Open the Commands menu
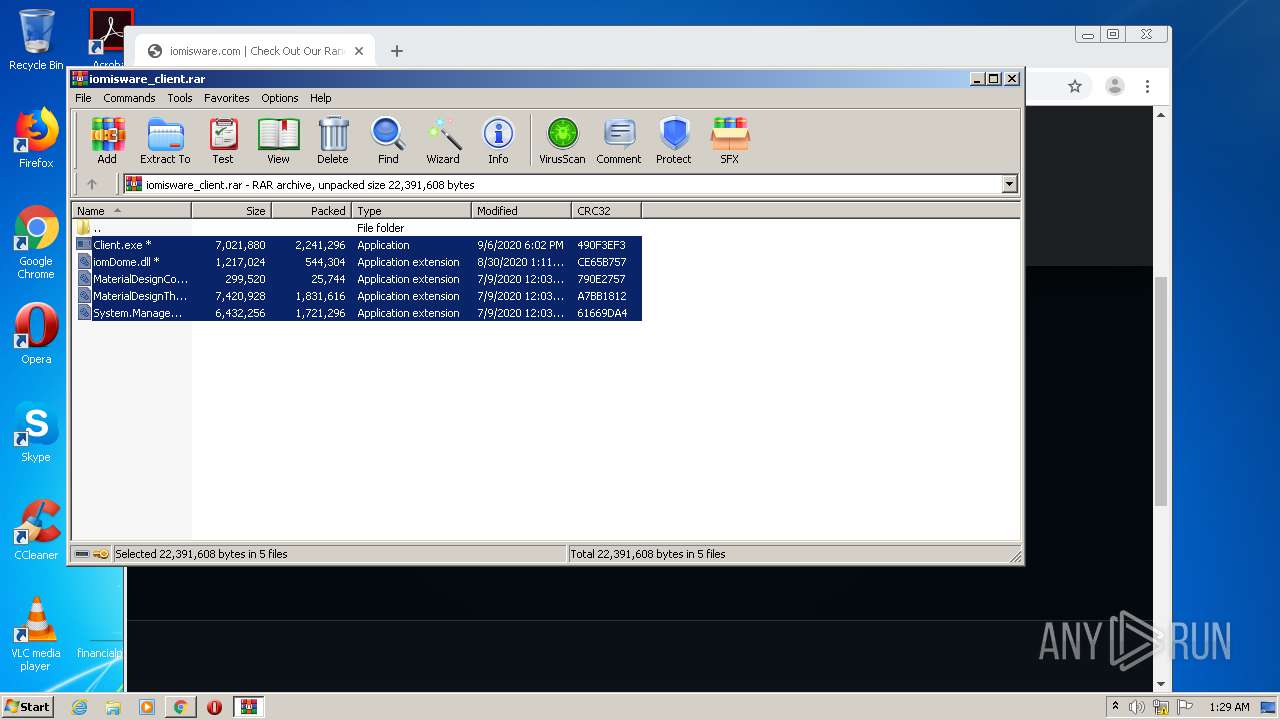 coord(129,98)
